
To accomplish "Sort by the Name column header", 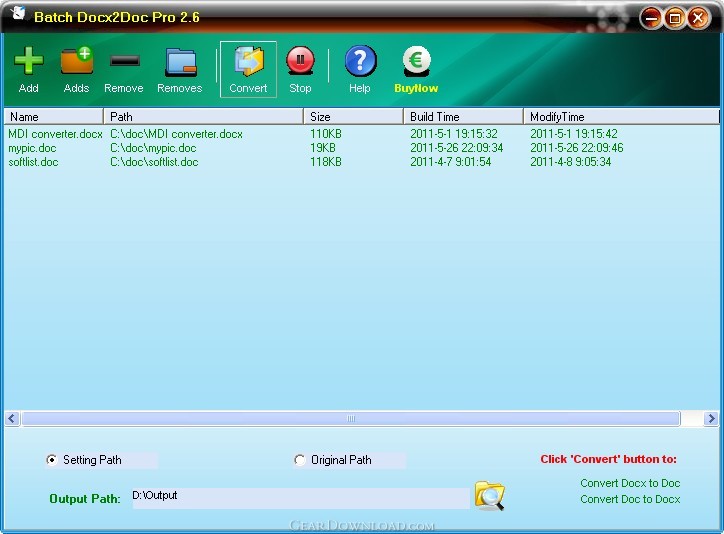I will click(x=54, y=116).
